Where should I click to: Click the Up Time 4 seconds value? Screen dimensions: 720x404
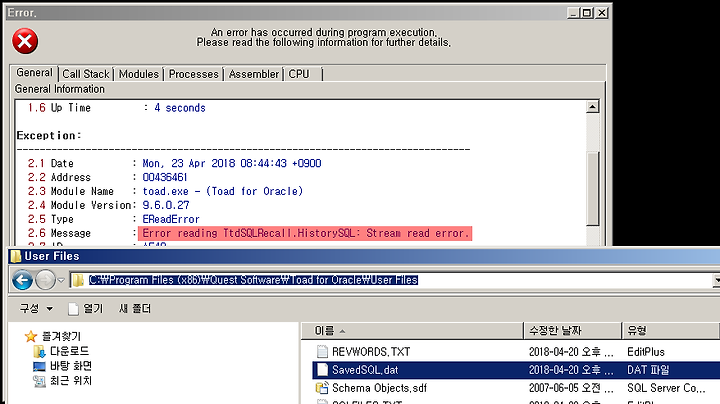pos(180,108)
